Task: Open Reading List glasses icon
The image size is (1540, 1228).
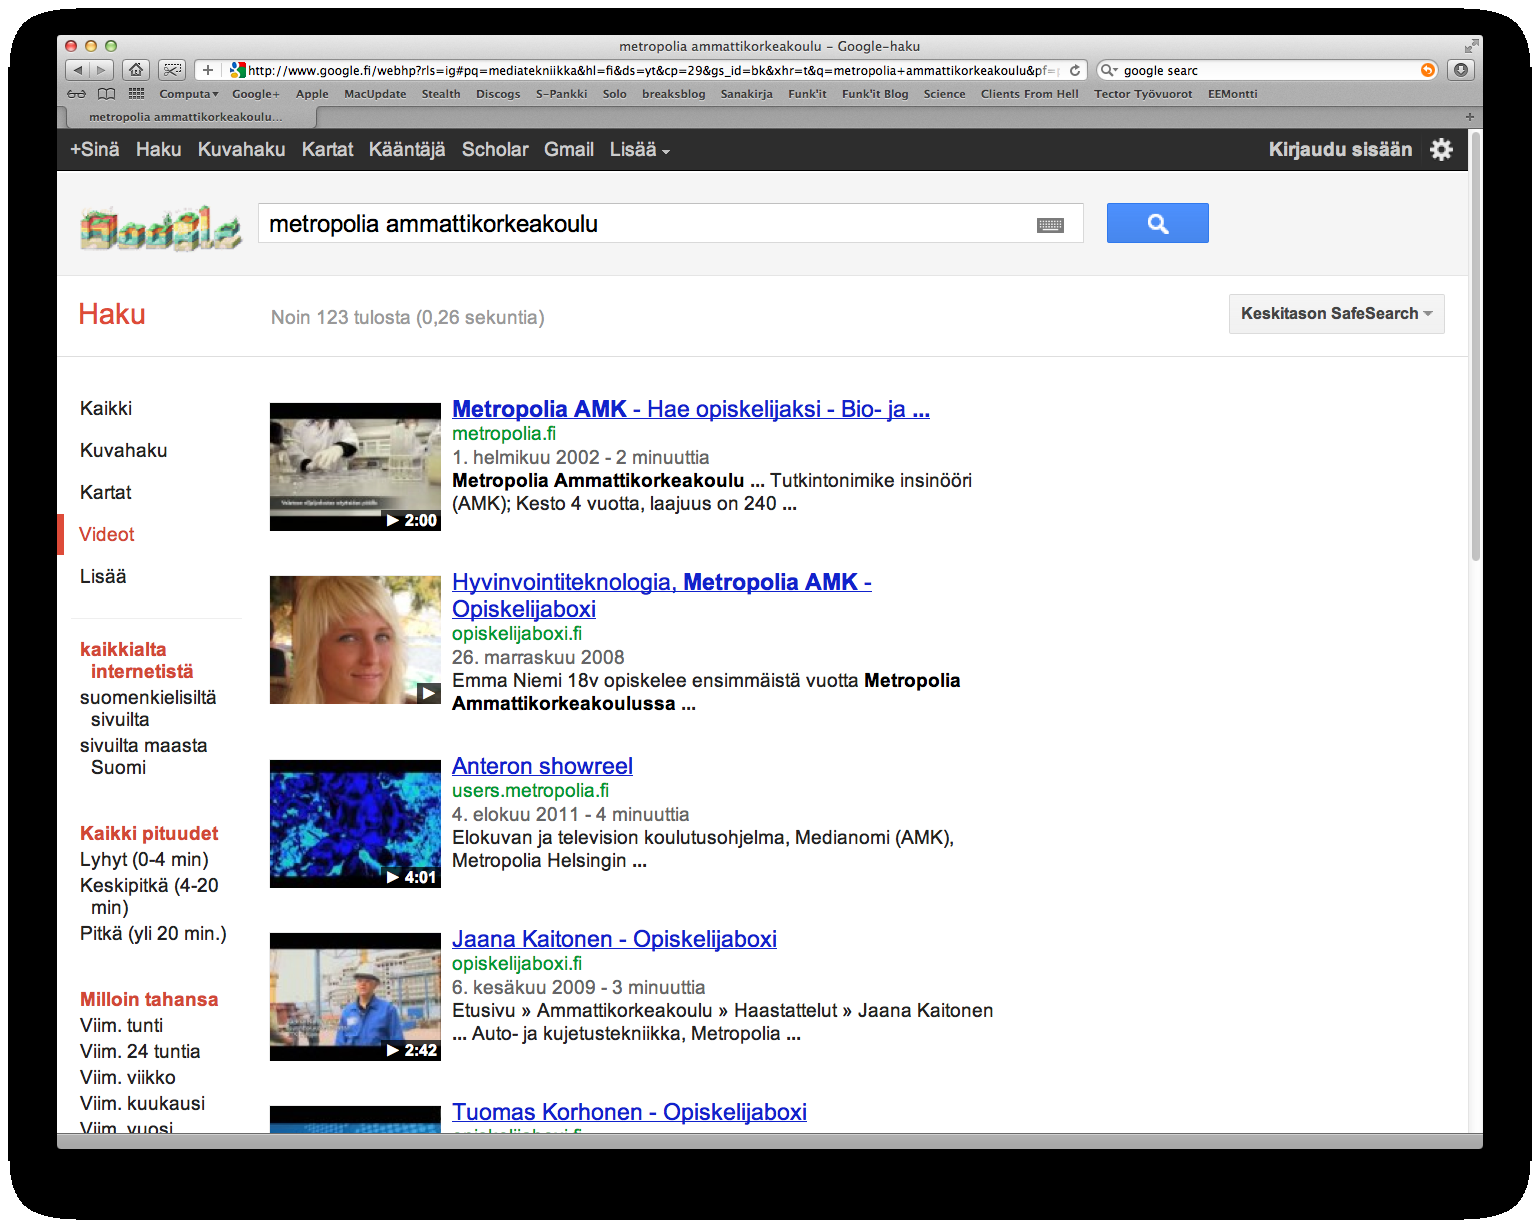Action: pyautogui.click(x=77, y=94)
